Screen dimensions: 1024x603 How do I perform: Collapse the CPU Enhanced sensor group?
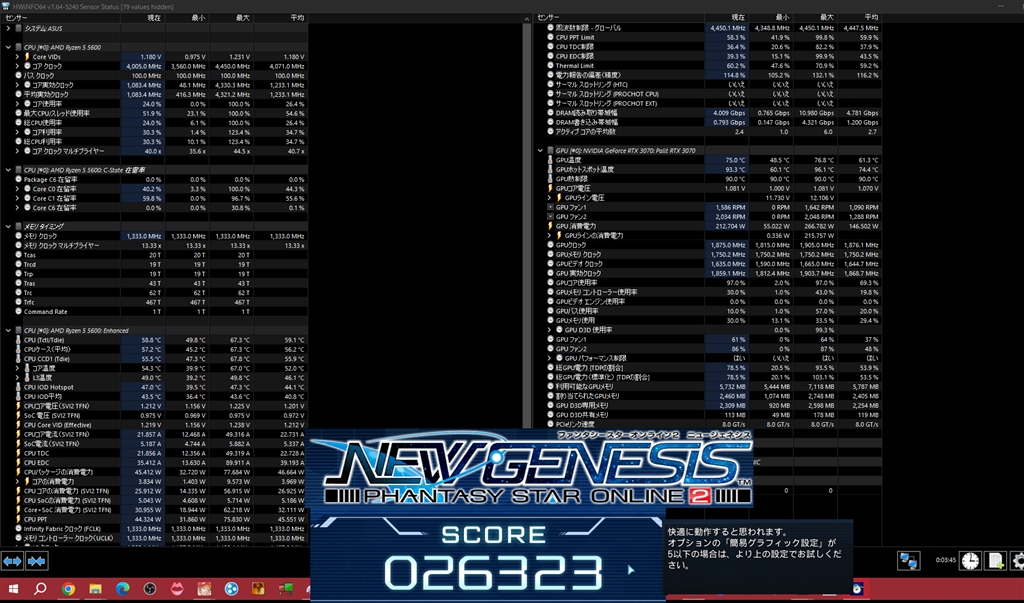(8, 331)
